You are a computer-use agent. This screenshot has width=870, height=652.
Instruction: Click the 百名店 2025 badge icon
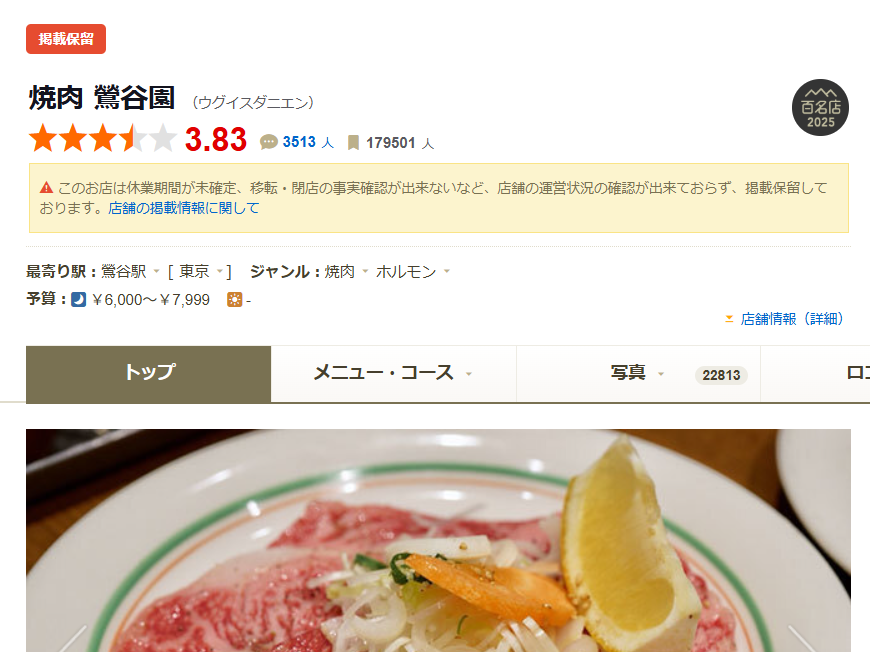pyautogui.click(x=820, y=108)
